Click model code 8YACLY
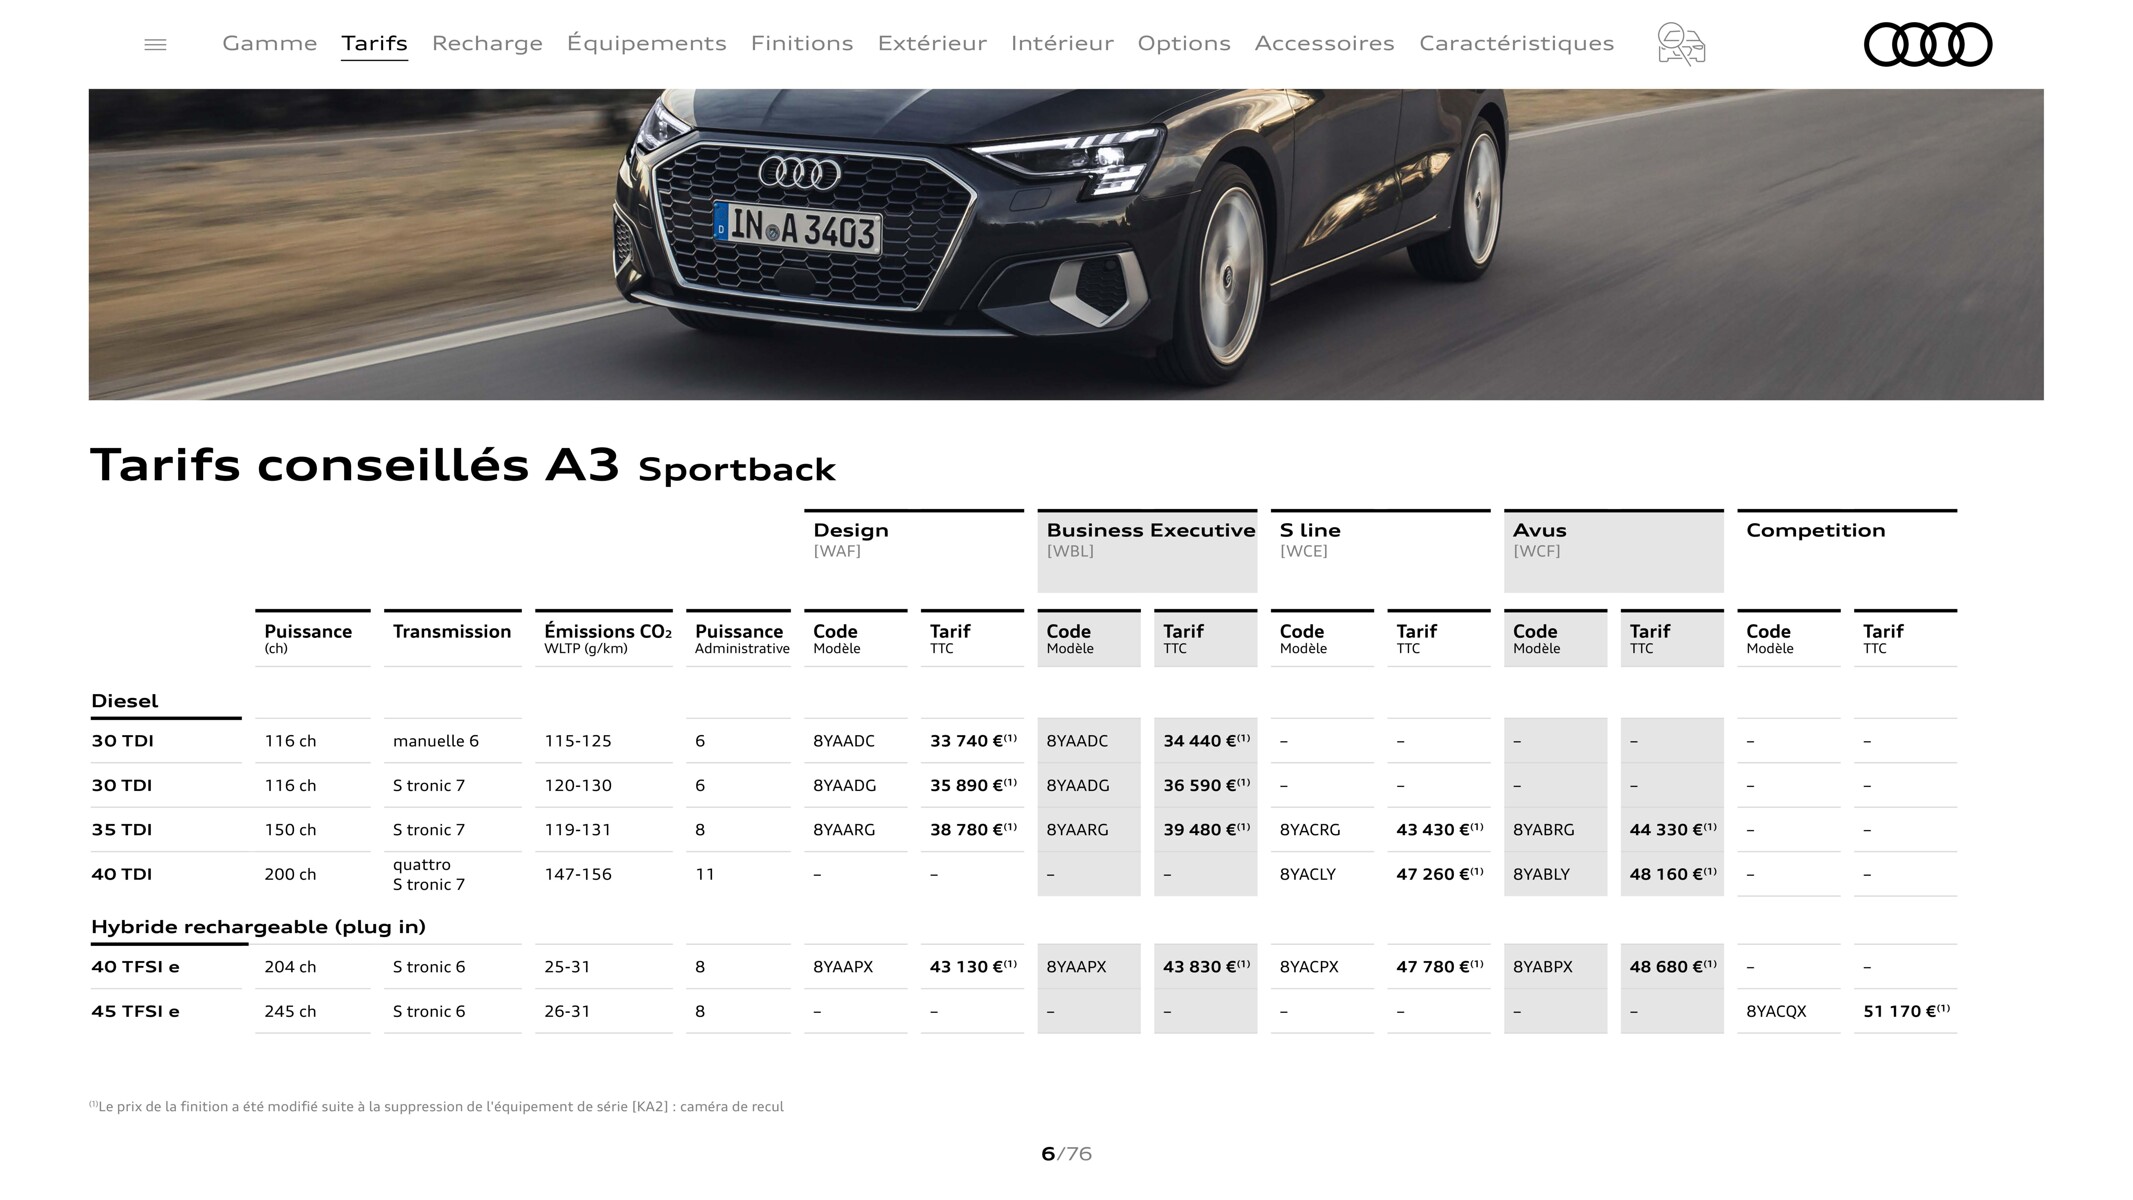2133x1200 pixels. pos(1307,874)
